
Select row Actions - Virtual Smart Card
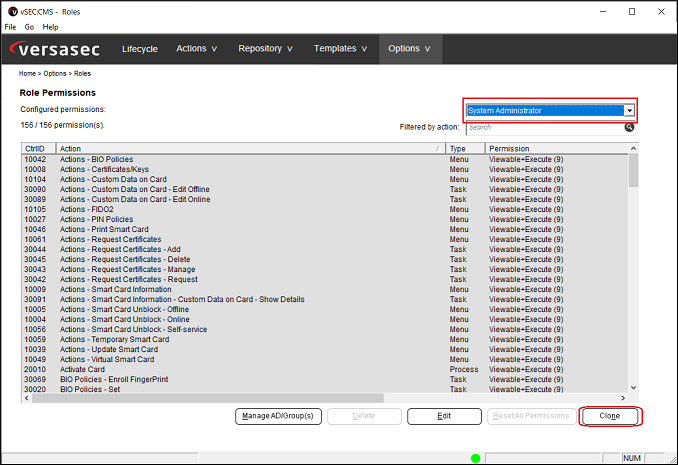tap(325, 359)
